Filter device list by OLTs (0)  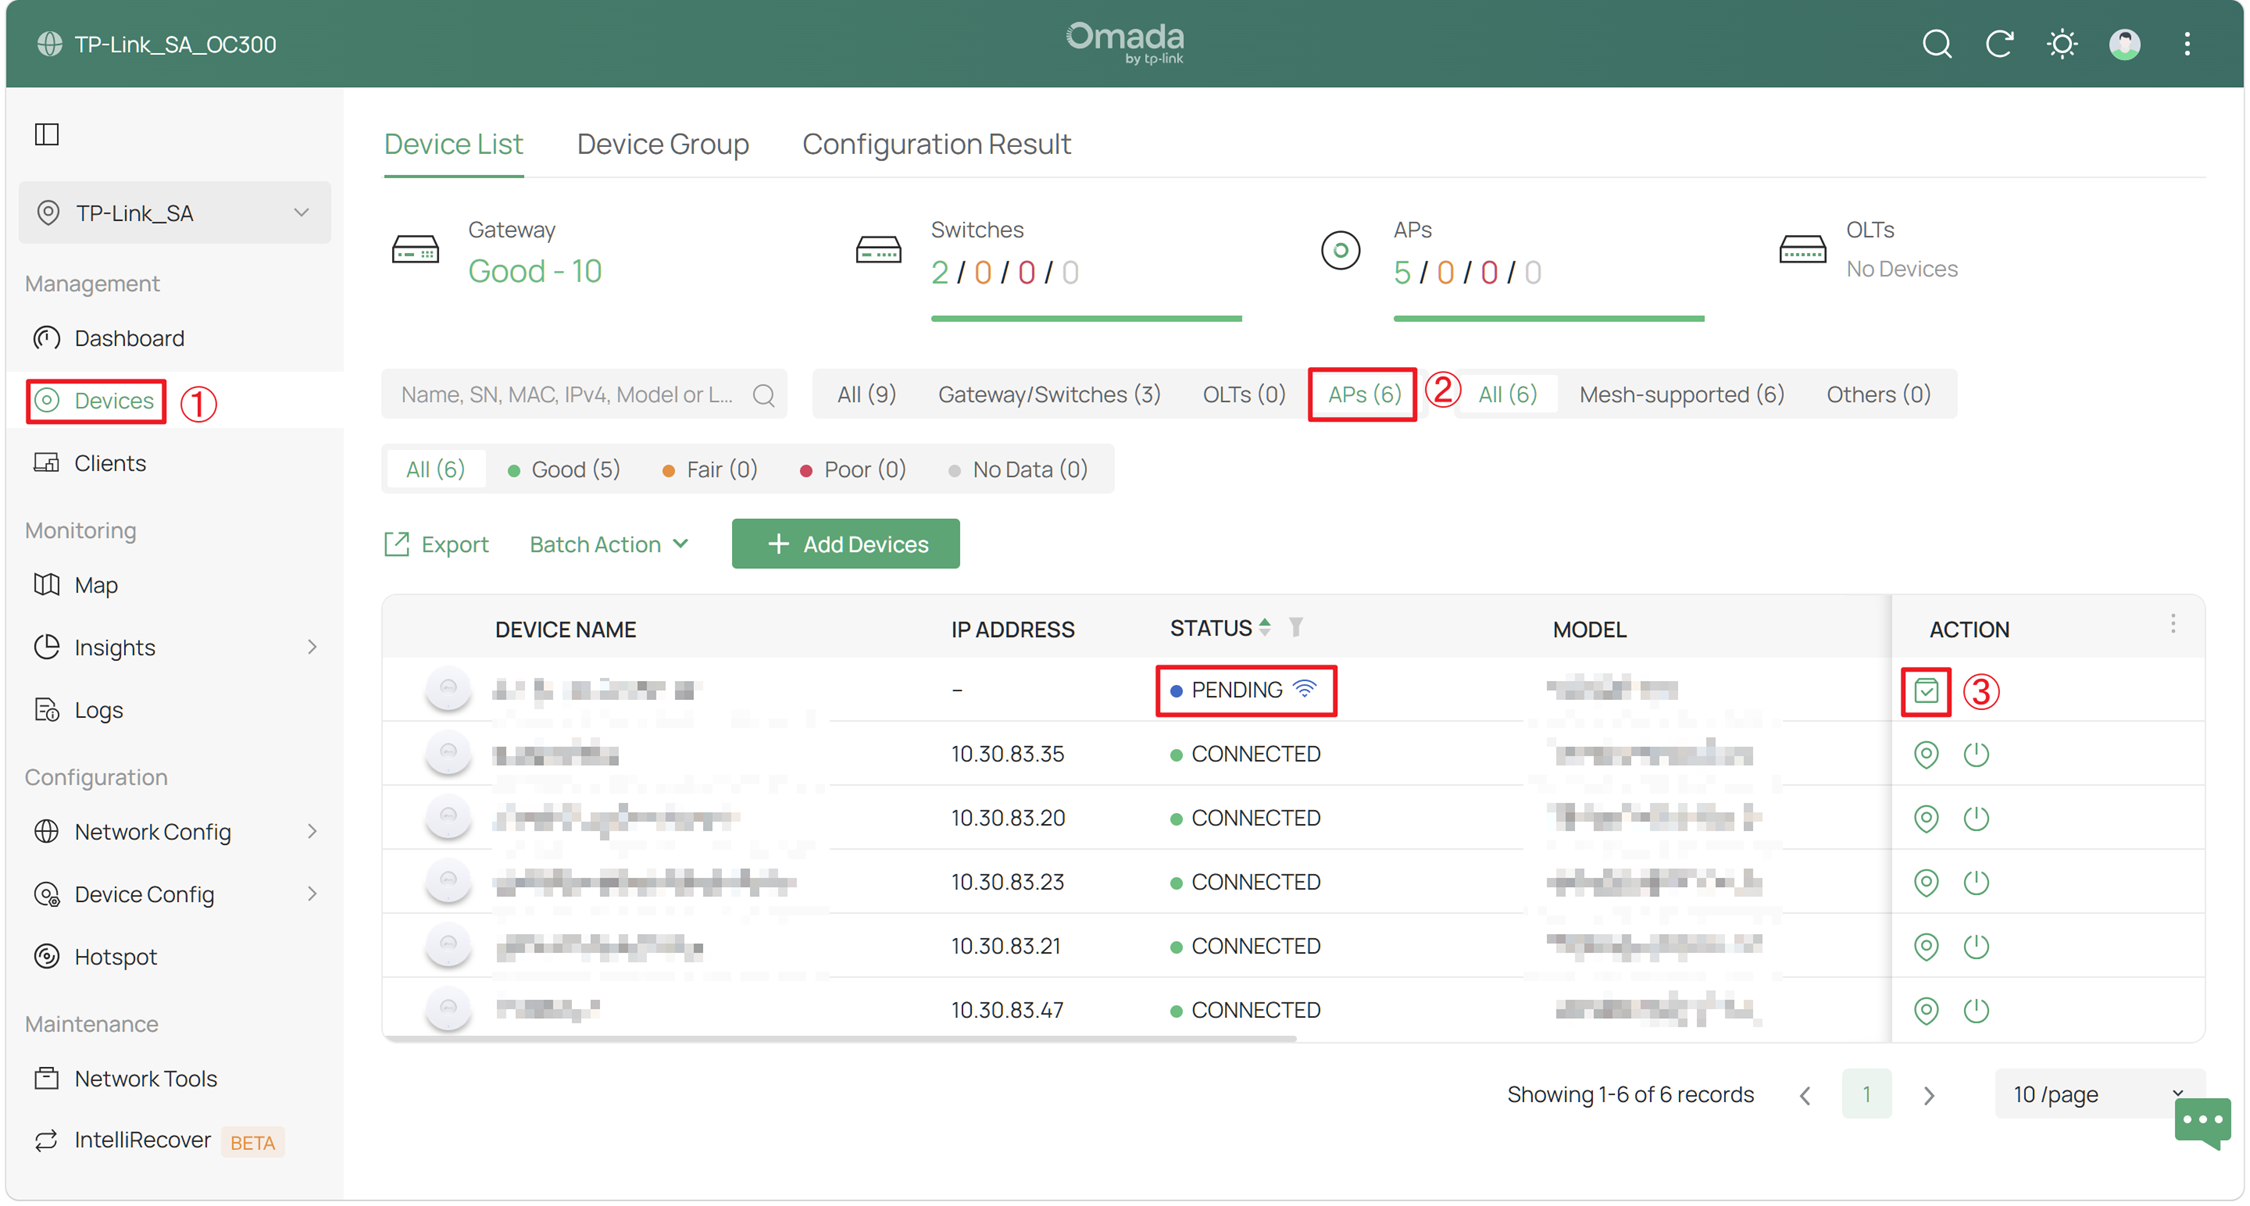[1244, 395]
